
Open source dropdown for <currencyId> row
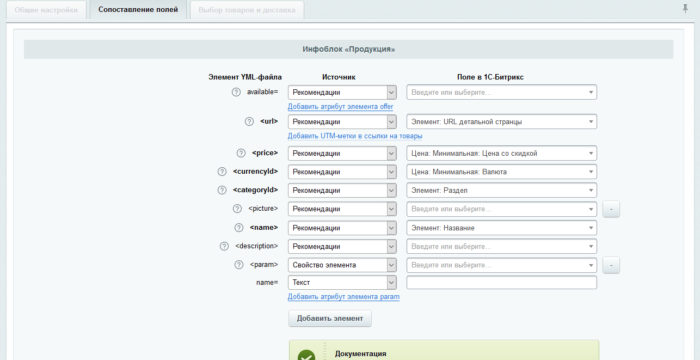click(x=342, y=172)
